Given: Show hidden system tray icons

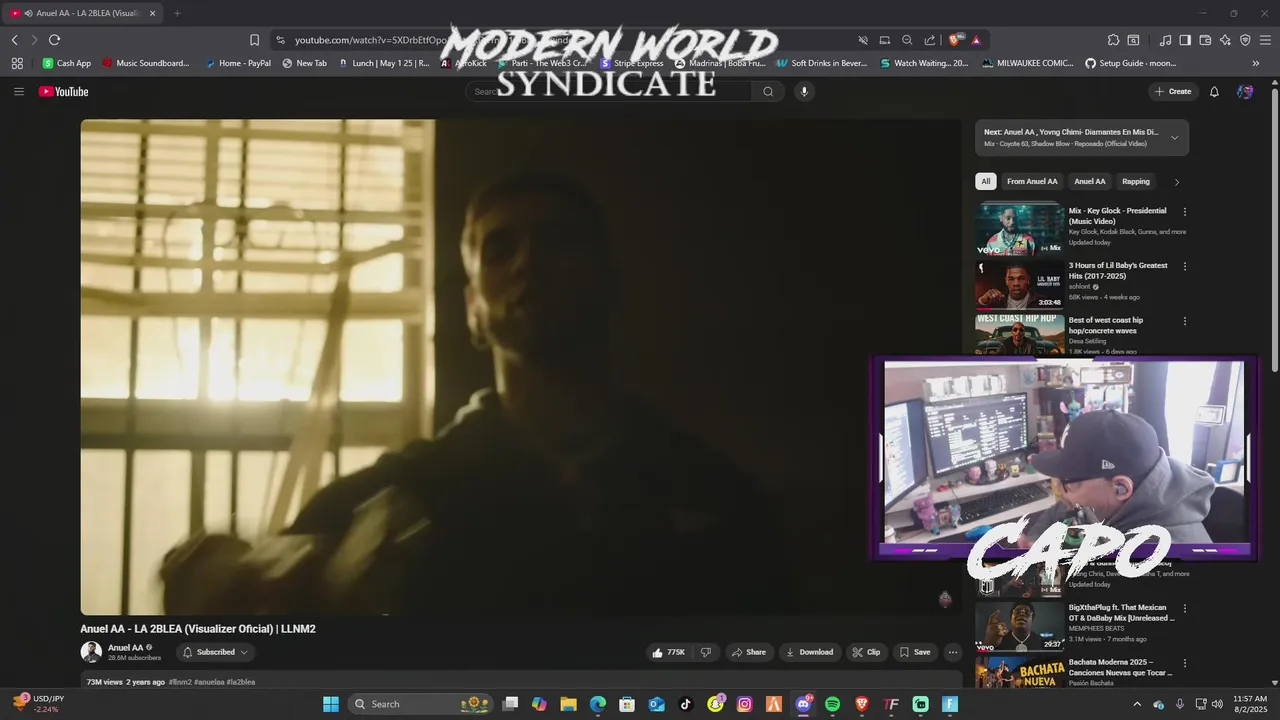Looking at the screenshot, I should (x=1136, y=704).
